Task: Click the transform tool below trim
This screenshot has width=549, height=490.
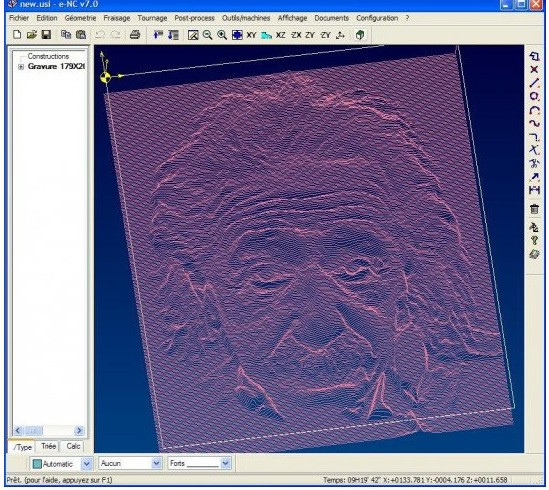Action: [x=534, y=163]
